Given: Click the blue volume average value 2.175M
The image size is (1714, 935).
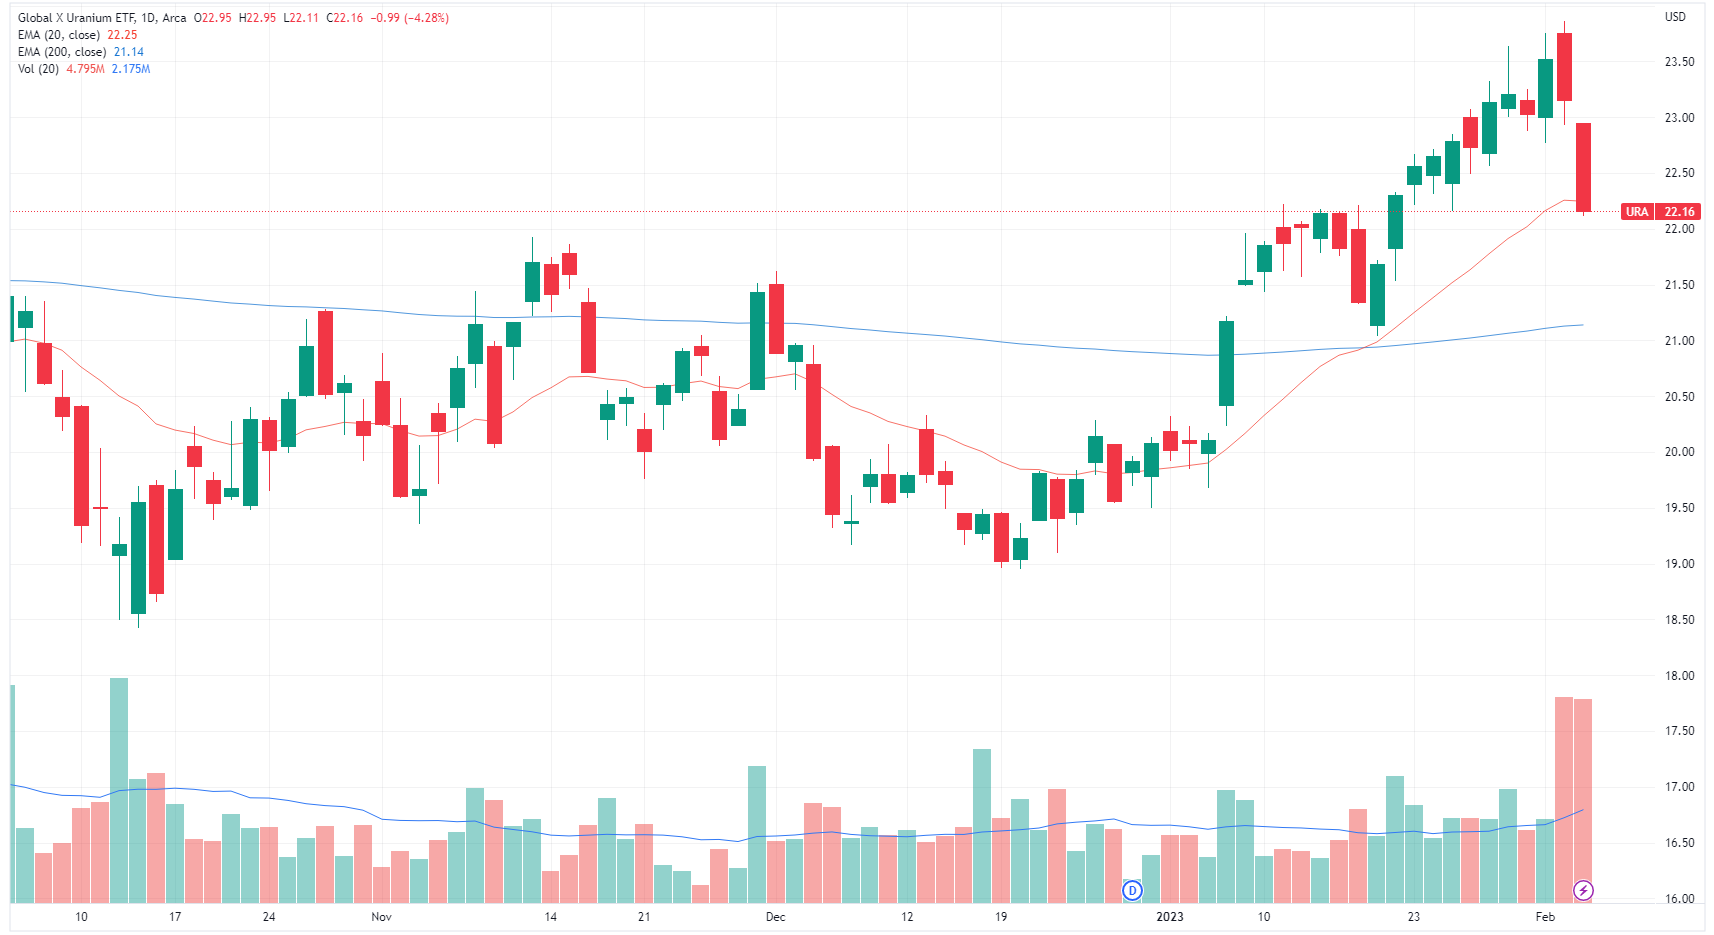Looking at the screenshot, I should click(x=131, y=69).
